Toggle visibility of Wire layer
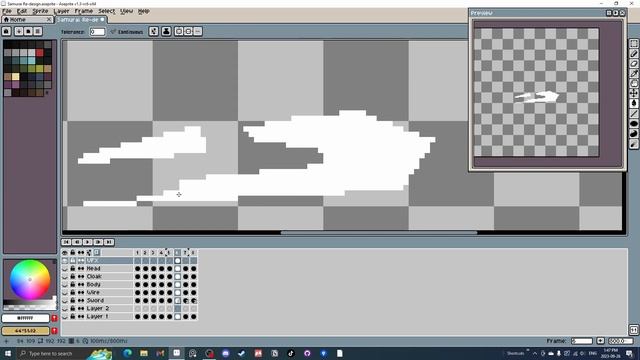The height and width of the screenshot is (360, 640). coord(65,292)
